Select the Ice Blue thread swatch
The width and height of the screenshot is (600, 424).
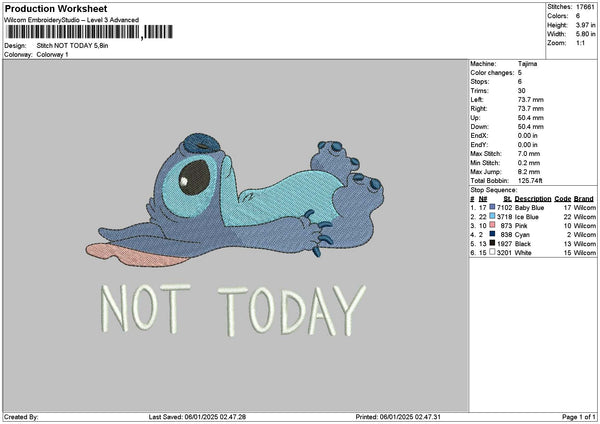click(494, 216)
